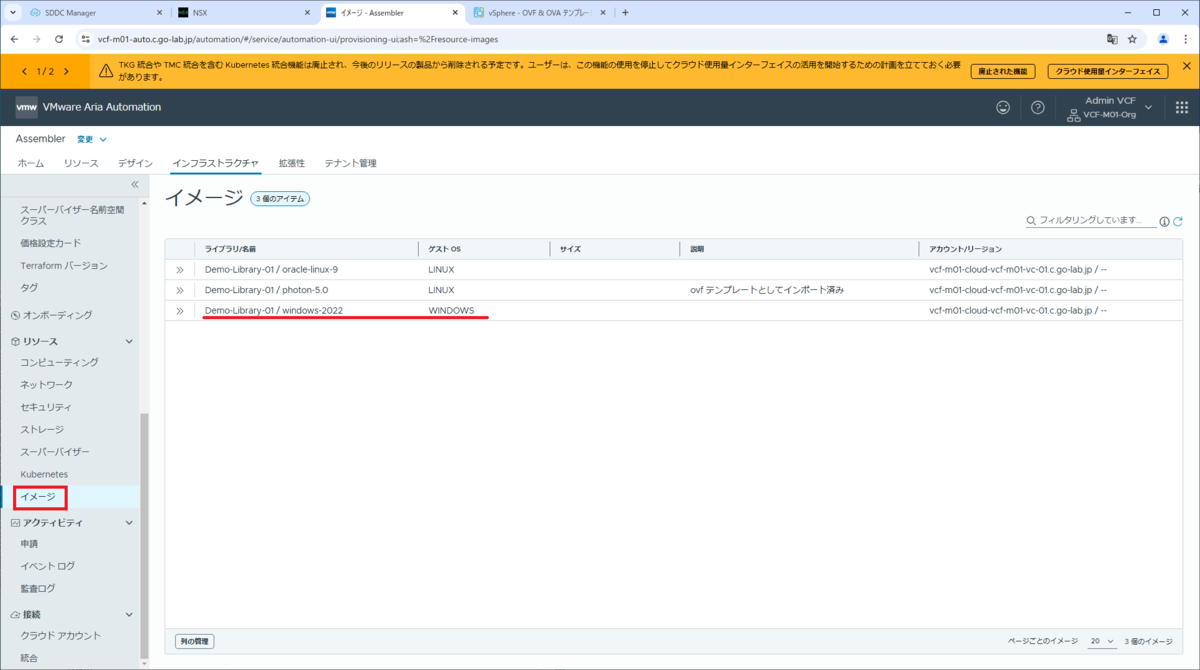Viewport: 1200px width, 670px height.
Task: Open the browser three-dot menu
Action: click(1185, 39)
